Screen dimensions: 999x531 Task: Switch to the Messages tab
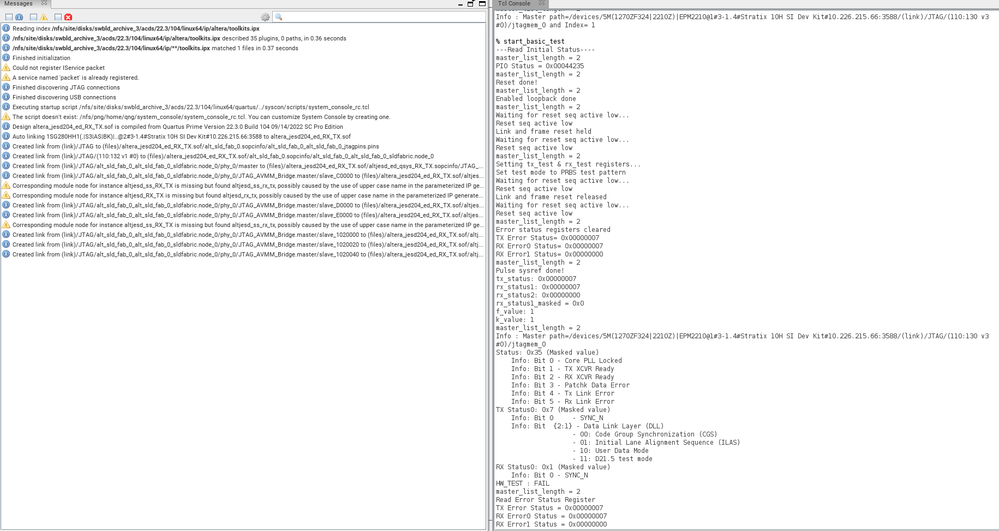[18, 3]
